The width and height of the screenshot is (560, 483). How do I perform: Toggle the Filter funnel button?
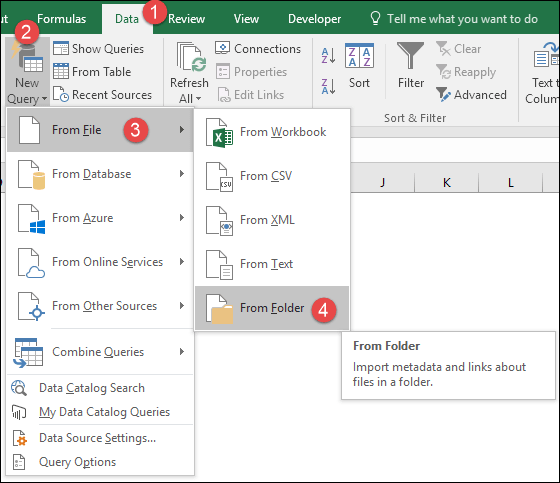(411, 66)
